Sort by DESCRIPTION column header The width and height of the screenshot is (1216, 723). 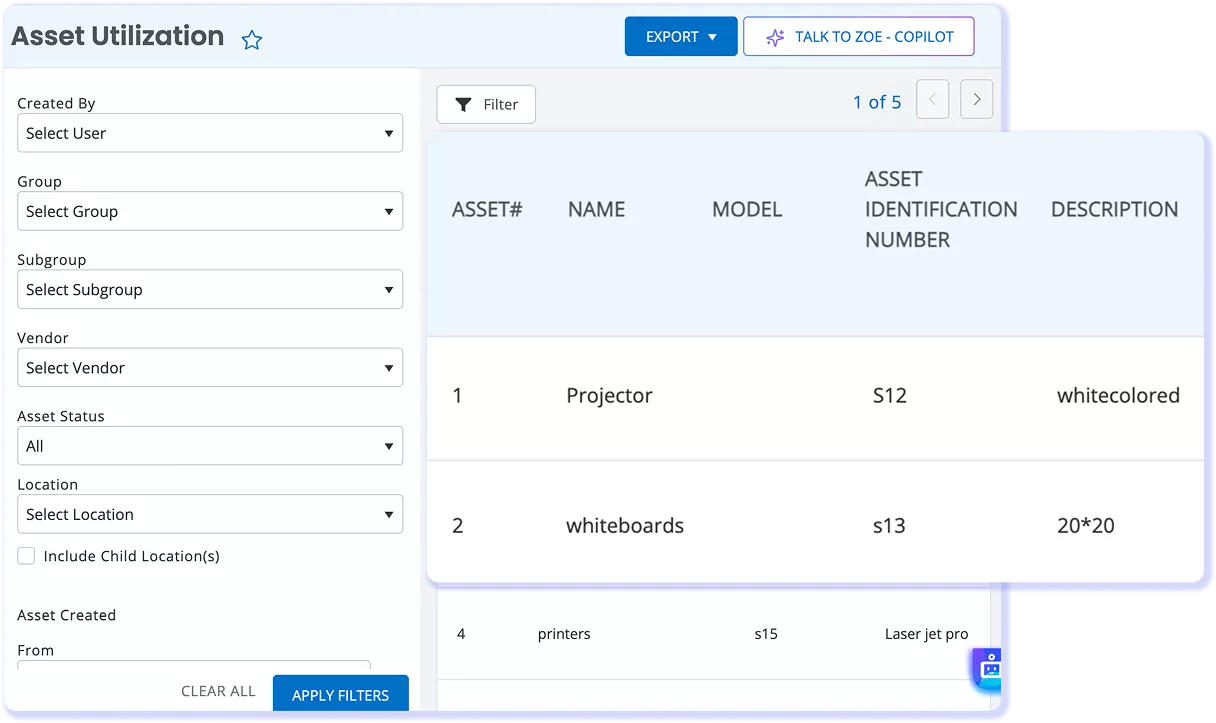click(1115, 209)
